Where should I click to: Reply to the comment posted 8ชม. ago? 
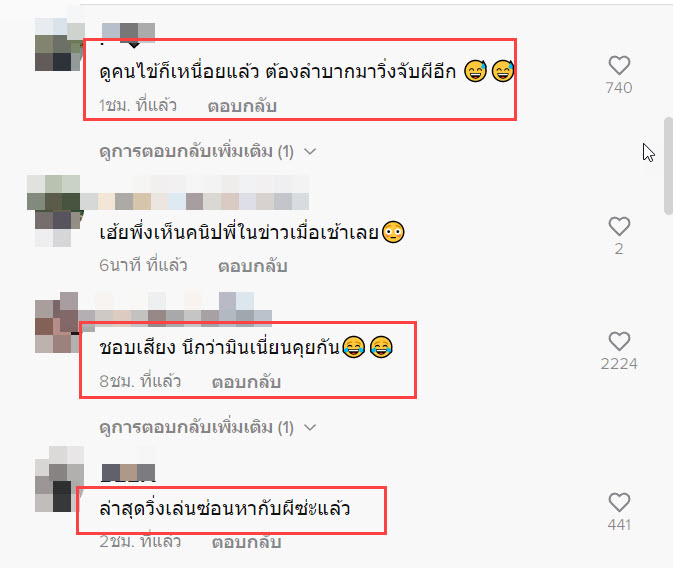coord(246,382)
